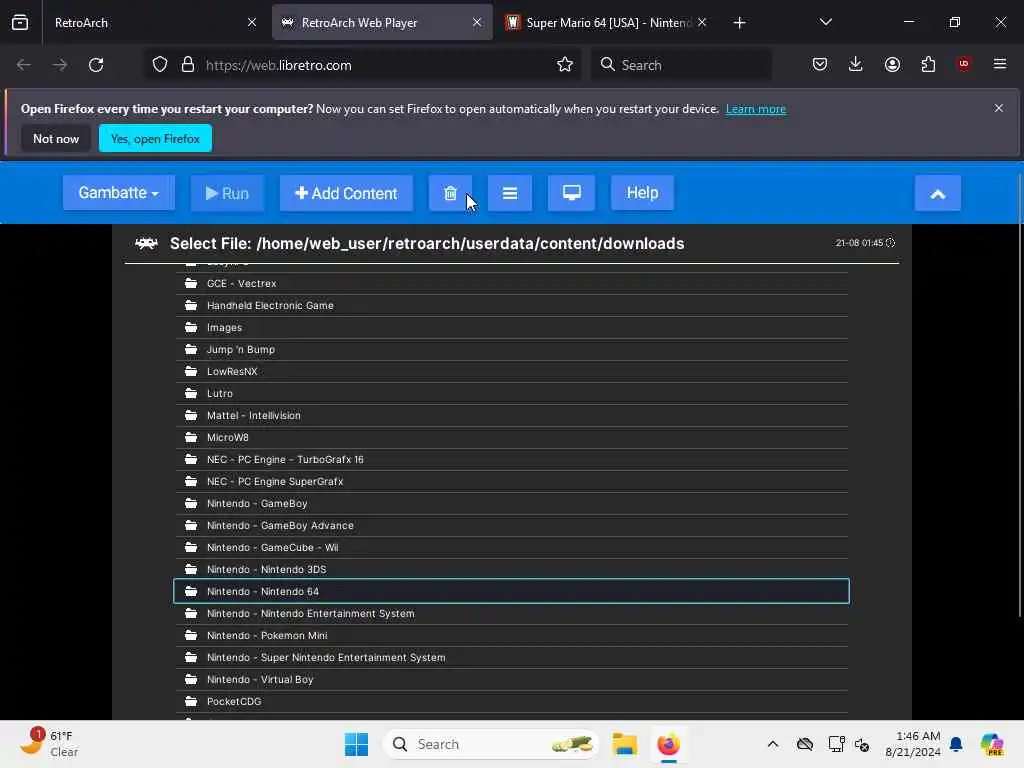Open the Nintendo - Virtual Boy folder
1024x768 pixels.
(511, 680)
